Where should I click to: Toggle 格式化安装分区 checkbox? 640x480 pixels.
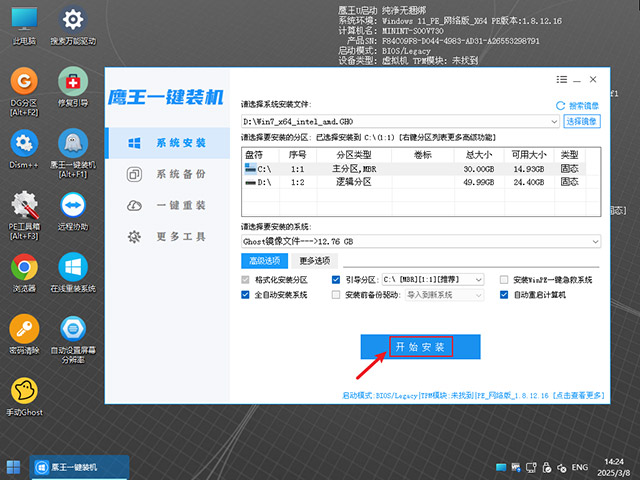(245, 280)
